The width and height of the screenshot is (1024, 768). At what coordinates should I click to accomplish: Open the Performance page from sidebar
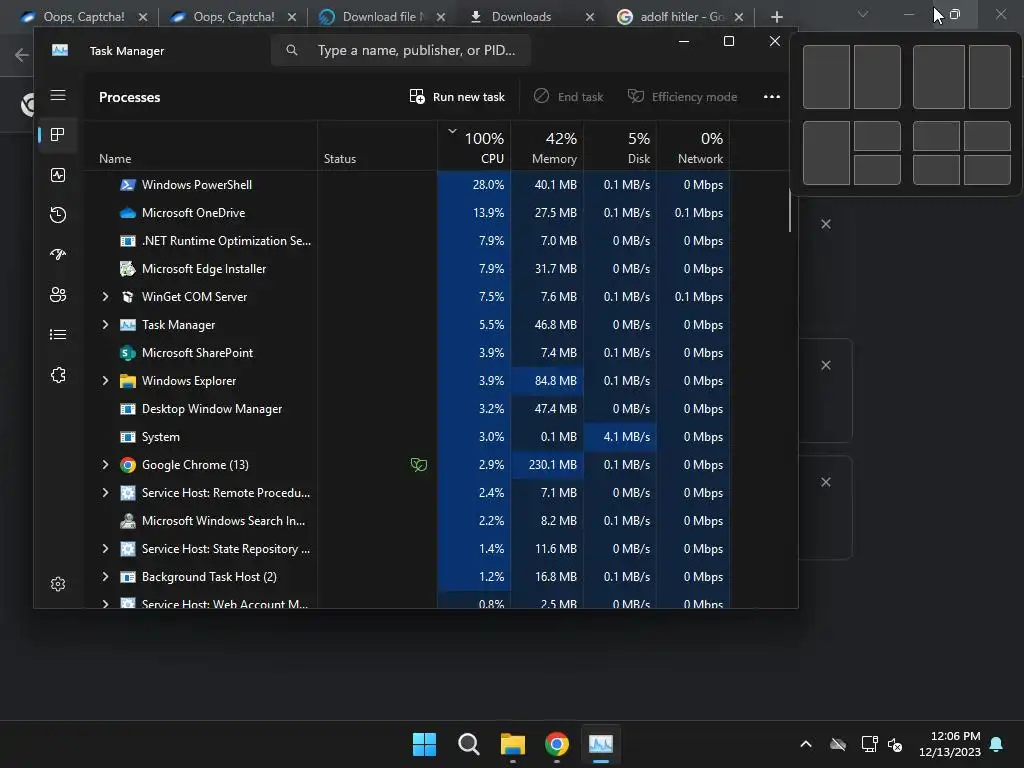click(x=57, y=175)
